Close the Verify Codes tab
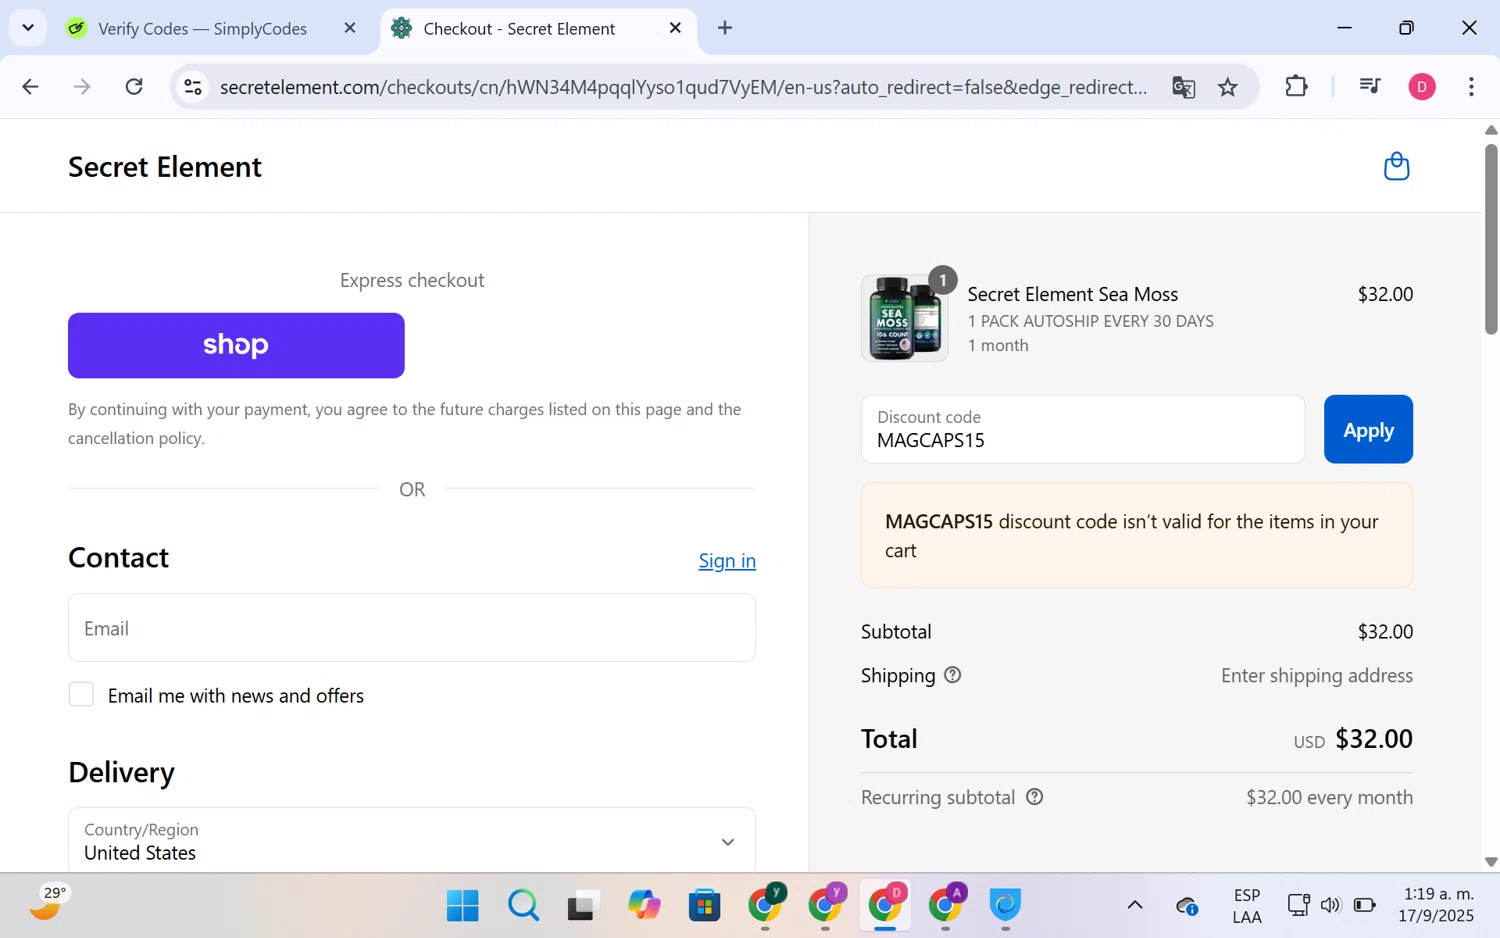 click(350, 28)
